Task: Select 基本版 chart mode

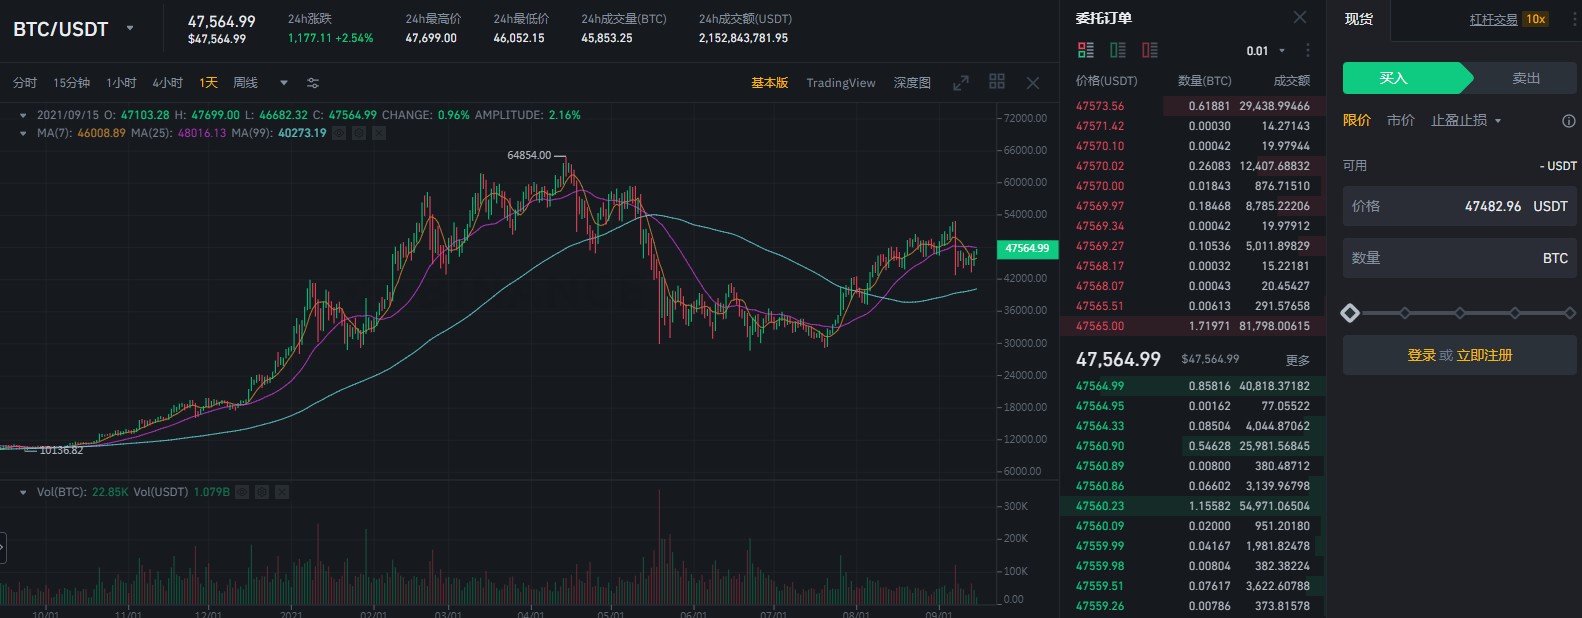Action: point(770,83)
